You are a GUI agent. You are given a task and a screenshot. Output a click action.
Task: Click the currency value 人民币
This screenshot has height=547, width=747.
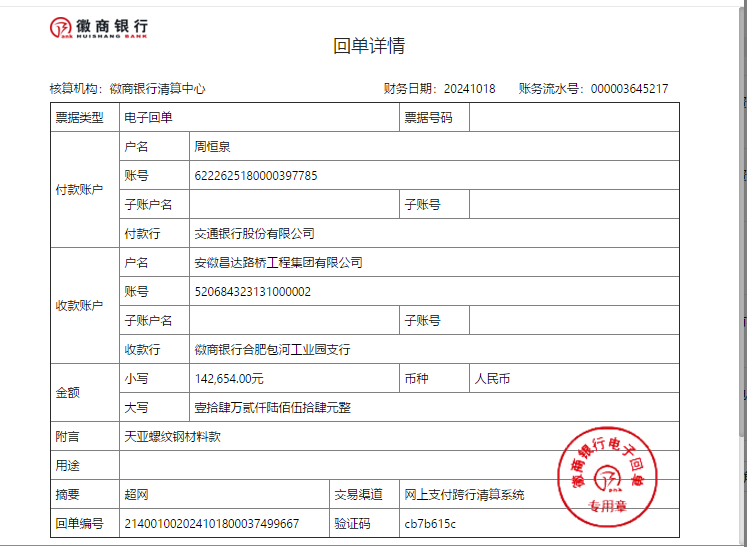pyautogui.click(x=492, y=379)
